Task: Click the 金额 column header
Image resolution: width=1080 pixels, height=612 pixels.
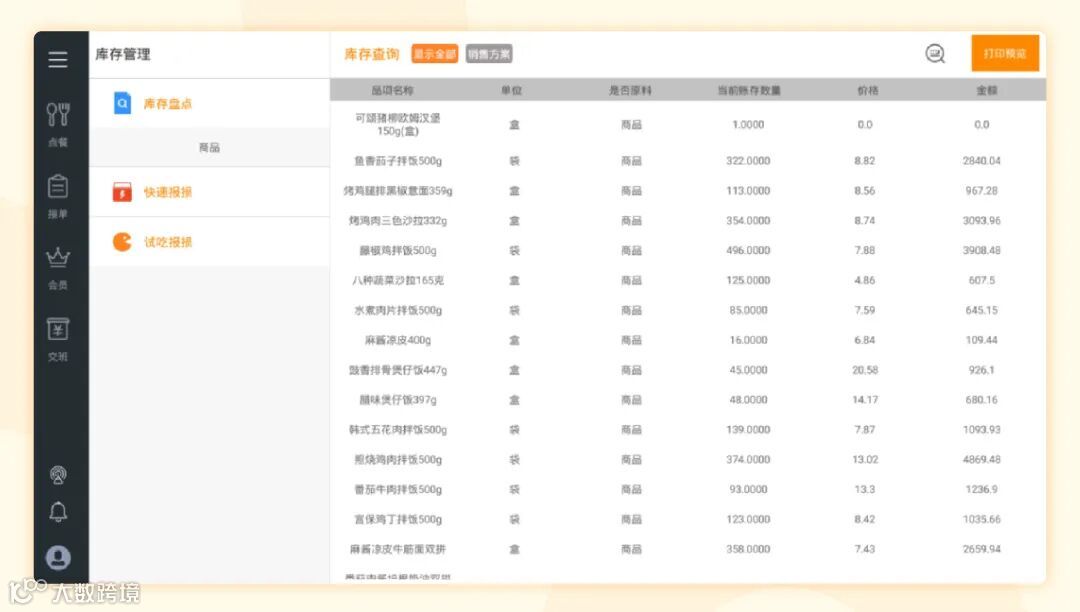Action: click(x=986, y=90)
